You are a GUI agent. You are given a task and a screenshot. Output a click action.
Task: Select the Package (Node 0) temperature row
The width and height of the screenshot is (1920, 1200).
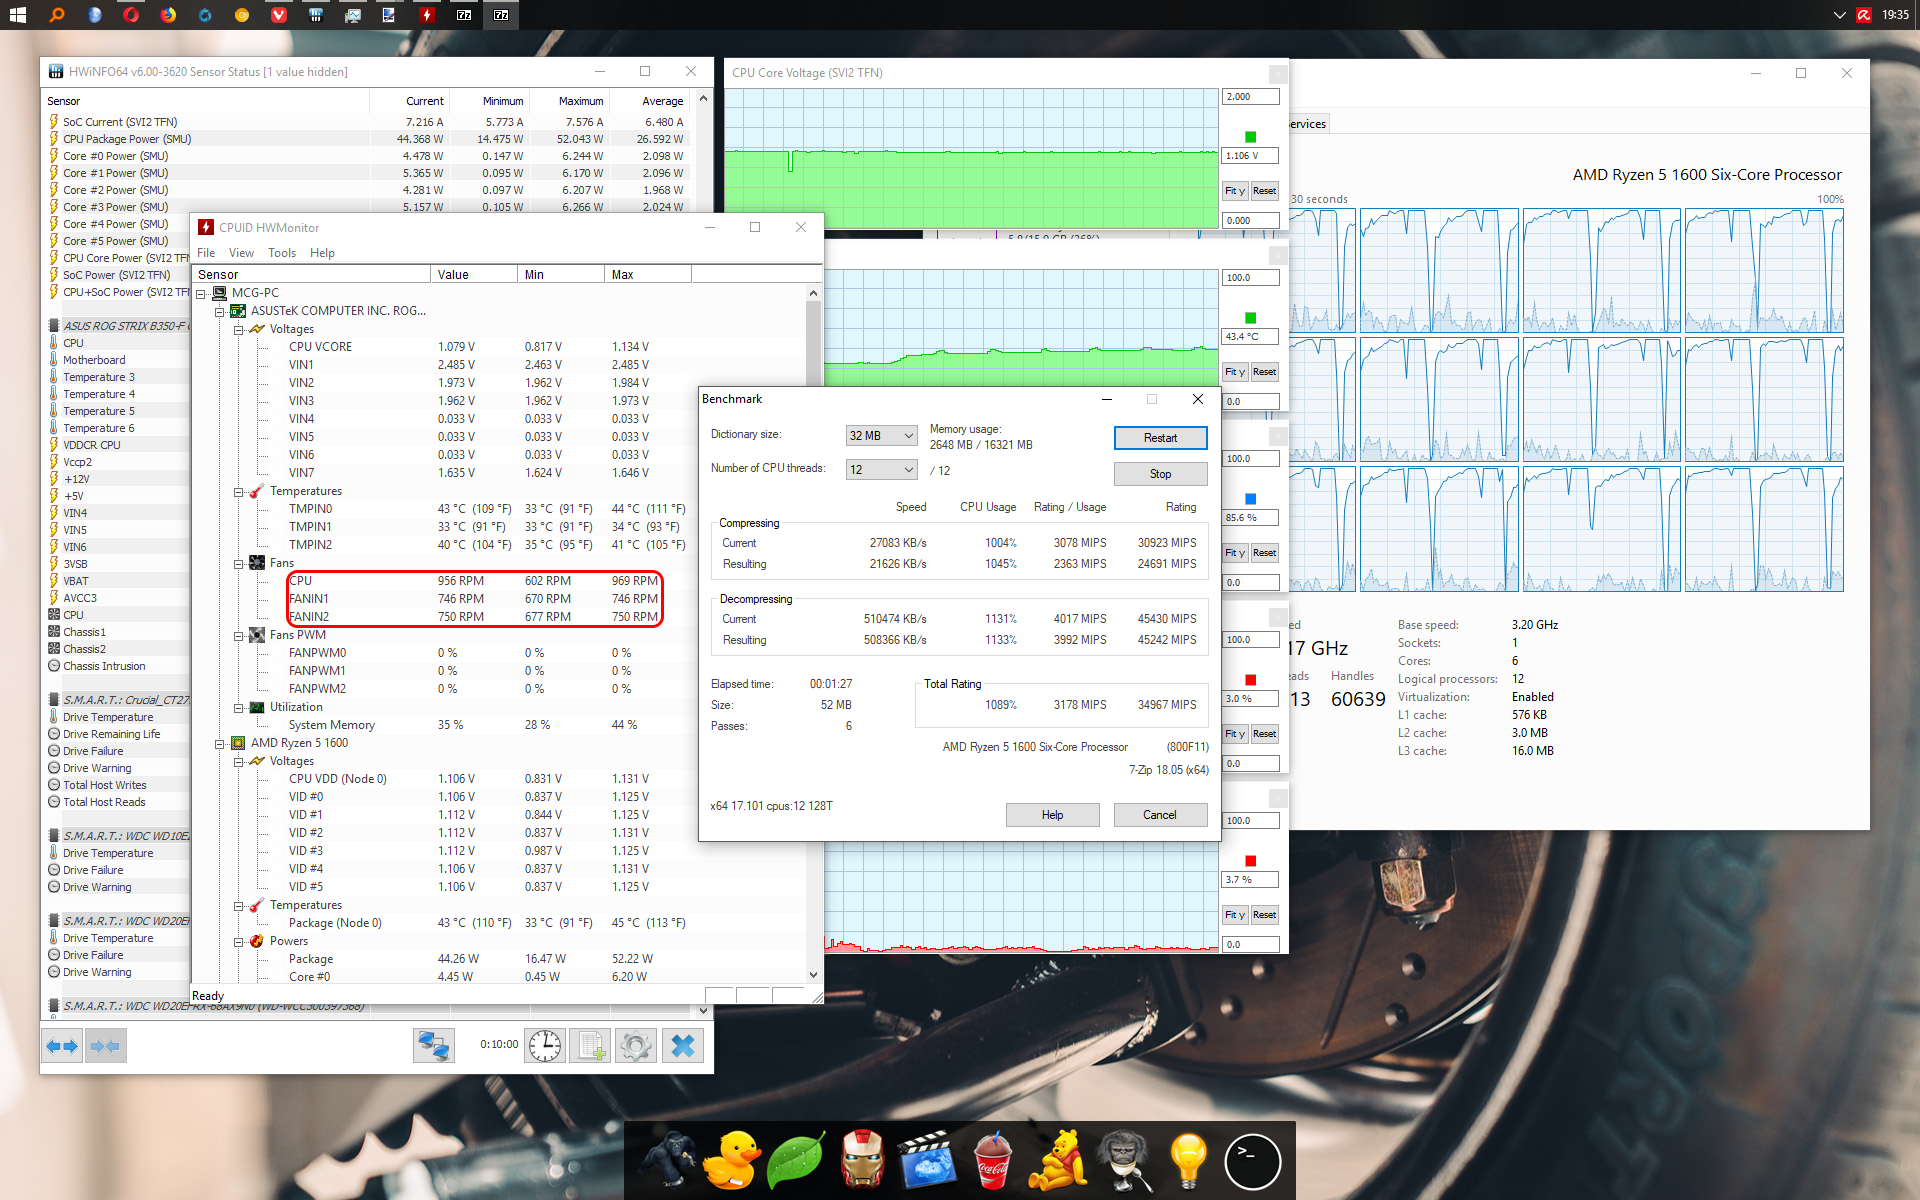[x=500, y=923]
